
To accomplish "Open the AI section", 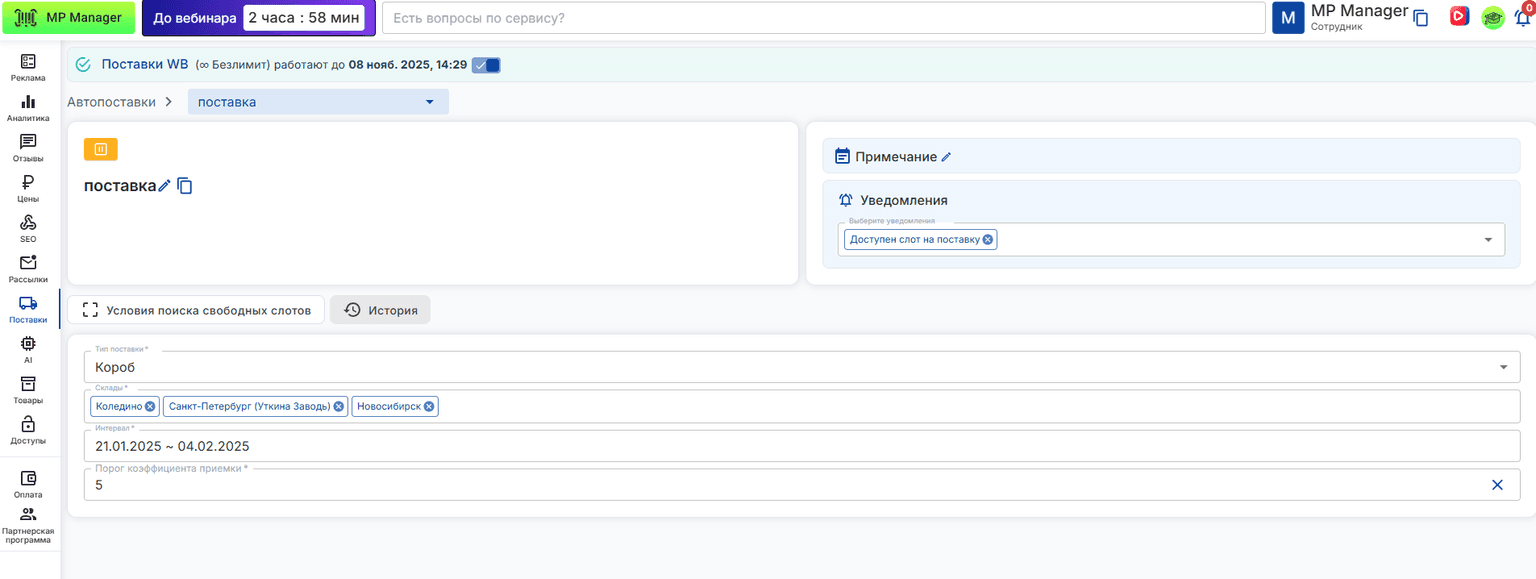I will (28, 350).
